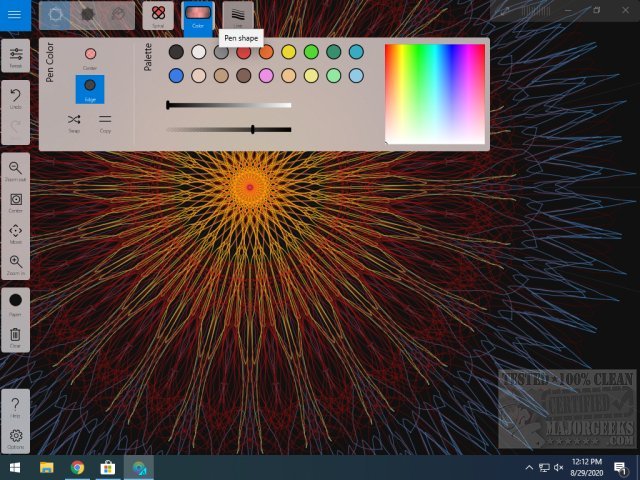The height and width of the screenshot is (480, 640).
Task: Click the muted volume tray icon
Action: pyautogui.click(x=558, y=468)
